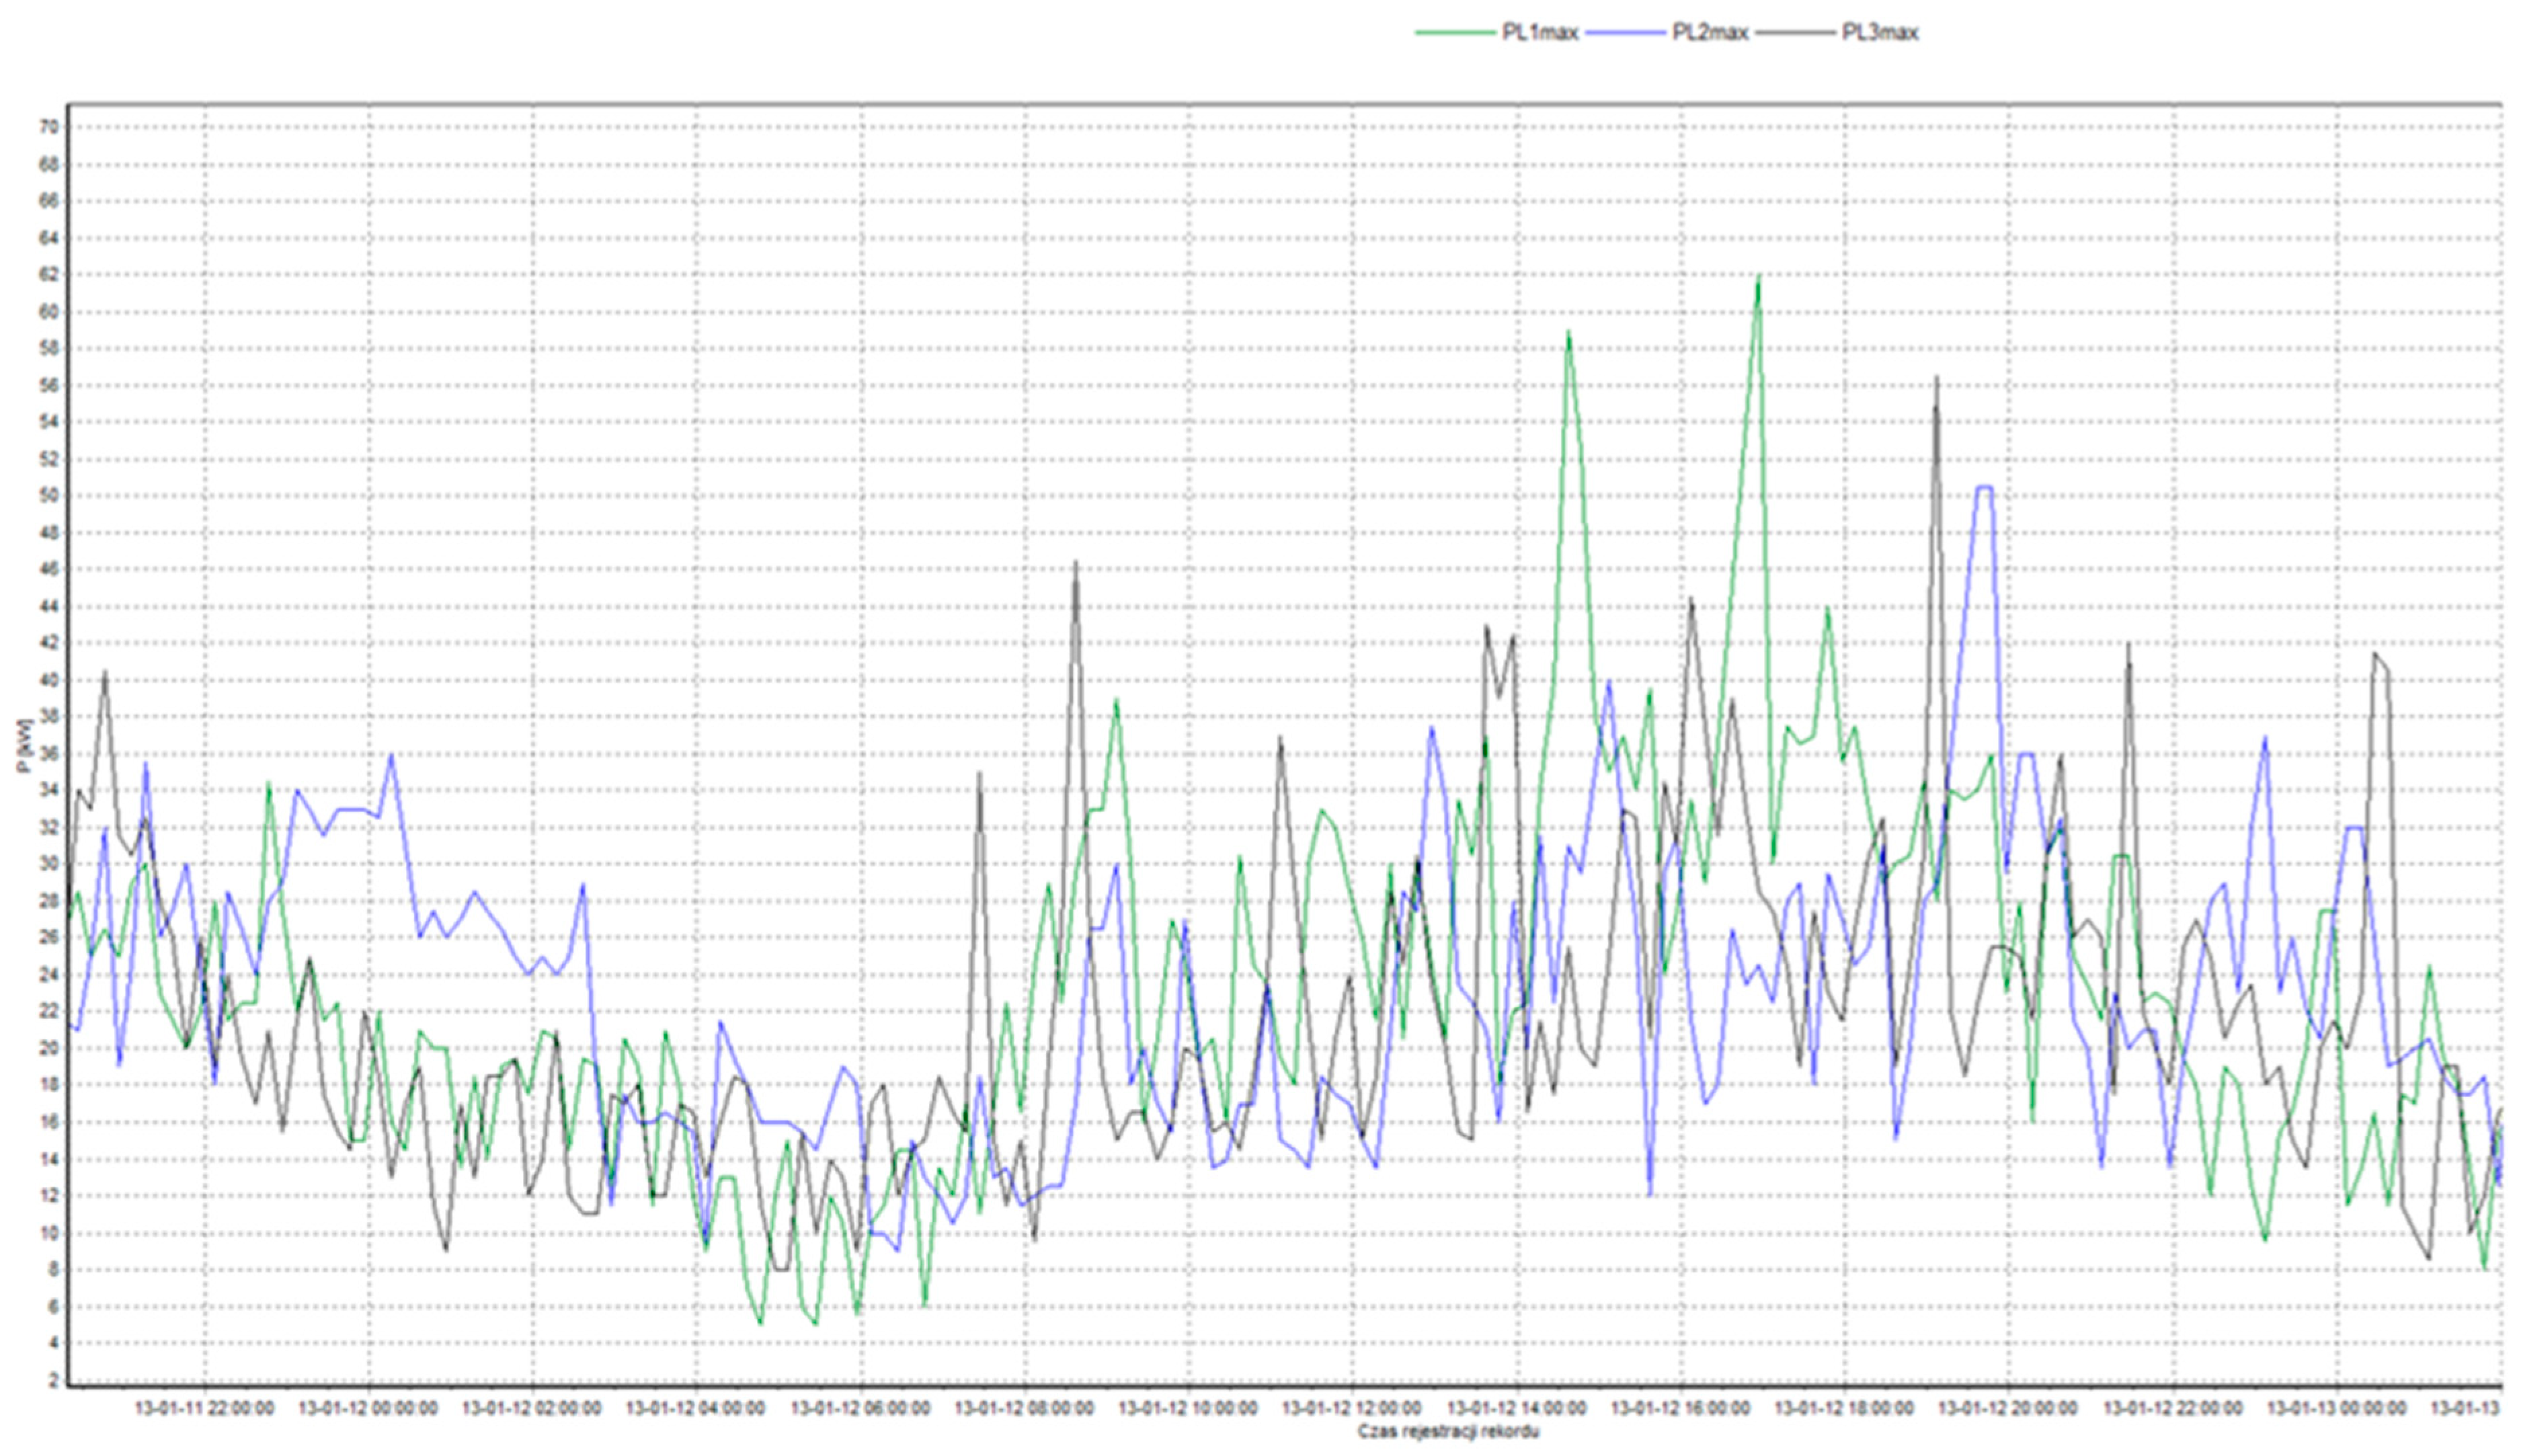2523x1456 pixels.
Task: Click the blue plateau peak near 50 kW
Action: coord(1984,488)
